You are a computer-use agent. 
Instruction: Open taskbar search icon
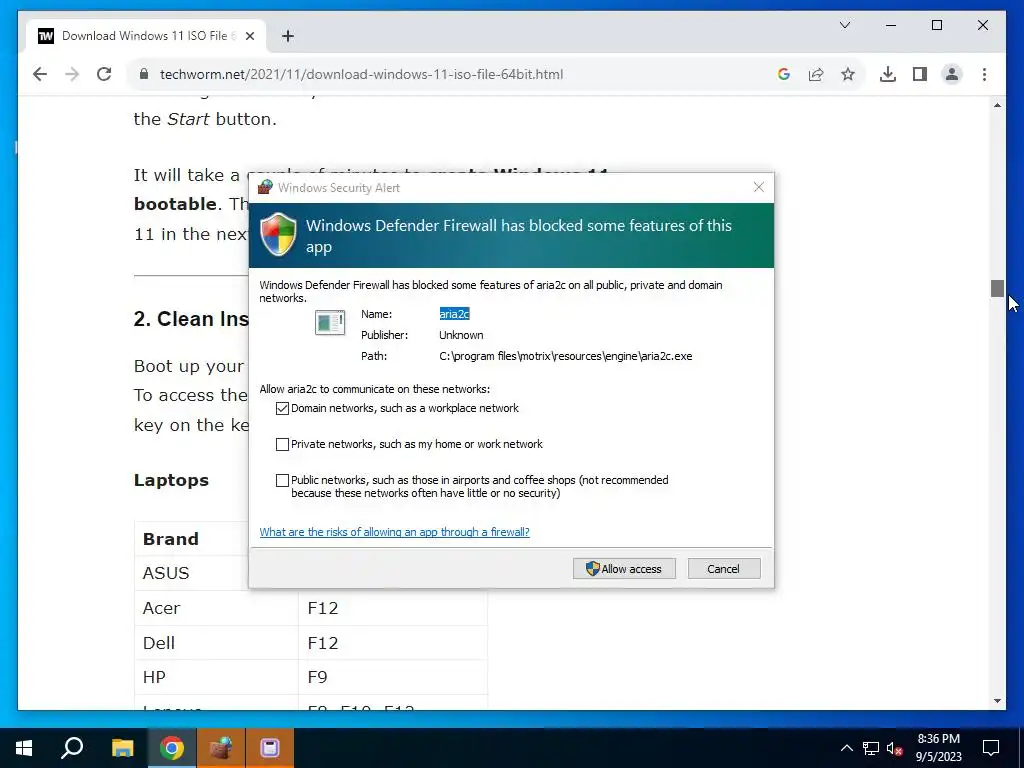point(72,748)
